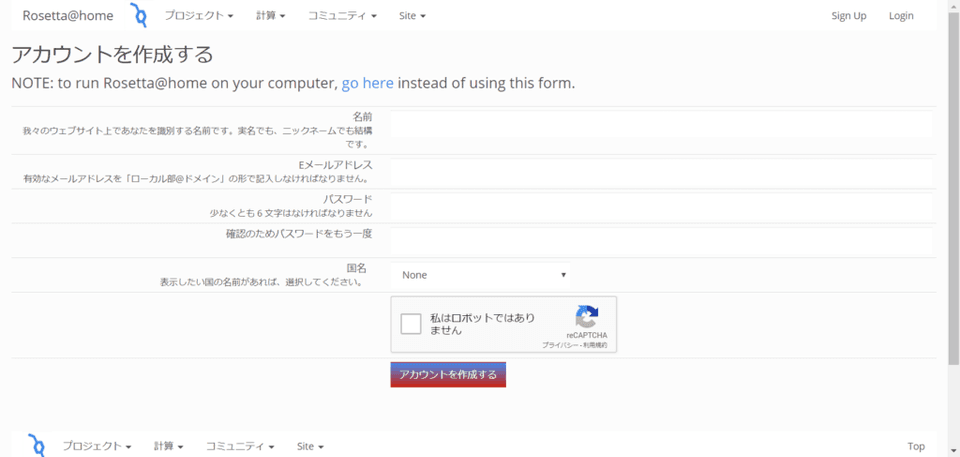
Task: Click the Login link
Action: tap(901, 16)
